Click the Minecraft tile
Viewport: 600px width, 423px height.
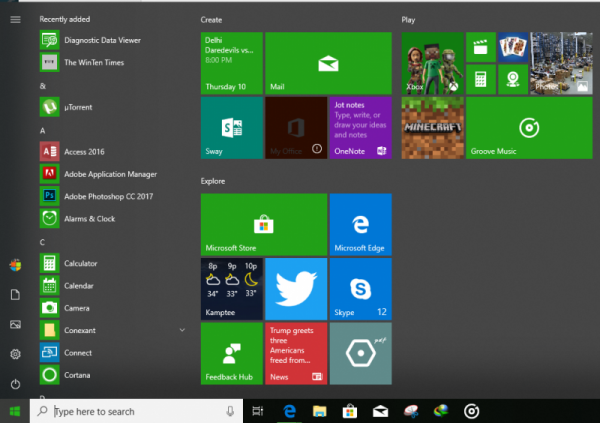432,129
